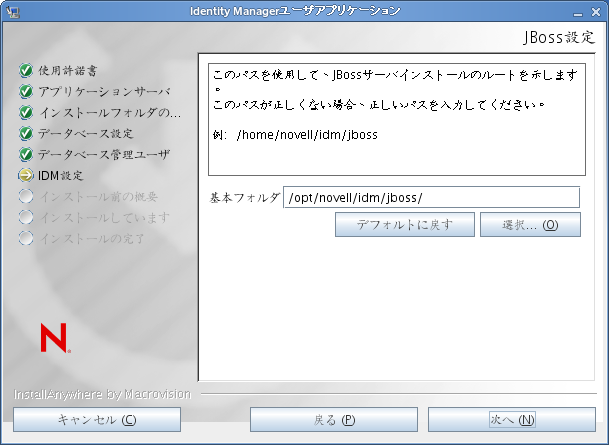Click the window menu icon in title bar

[x=13, y=12]
